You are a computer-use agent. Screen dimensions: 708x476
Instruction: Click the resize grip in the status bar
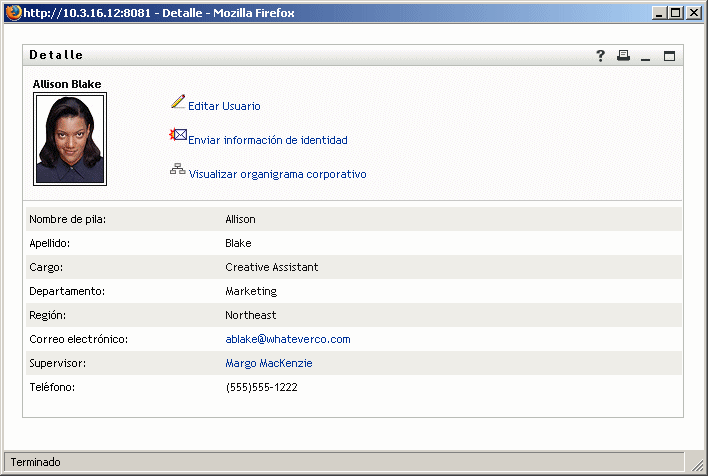point(696,463)
